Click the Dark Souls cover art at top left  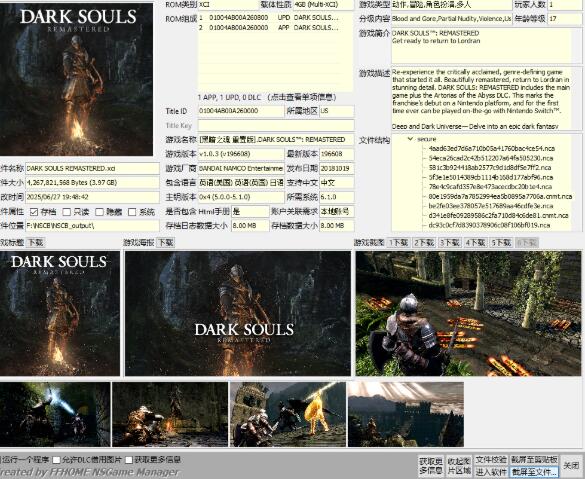76,79
